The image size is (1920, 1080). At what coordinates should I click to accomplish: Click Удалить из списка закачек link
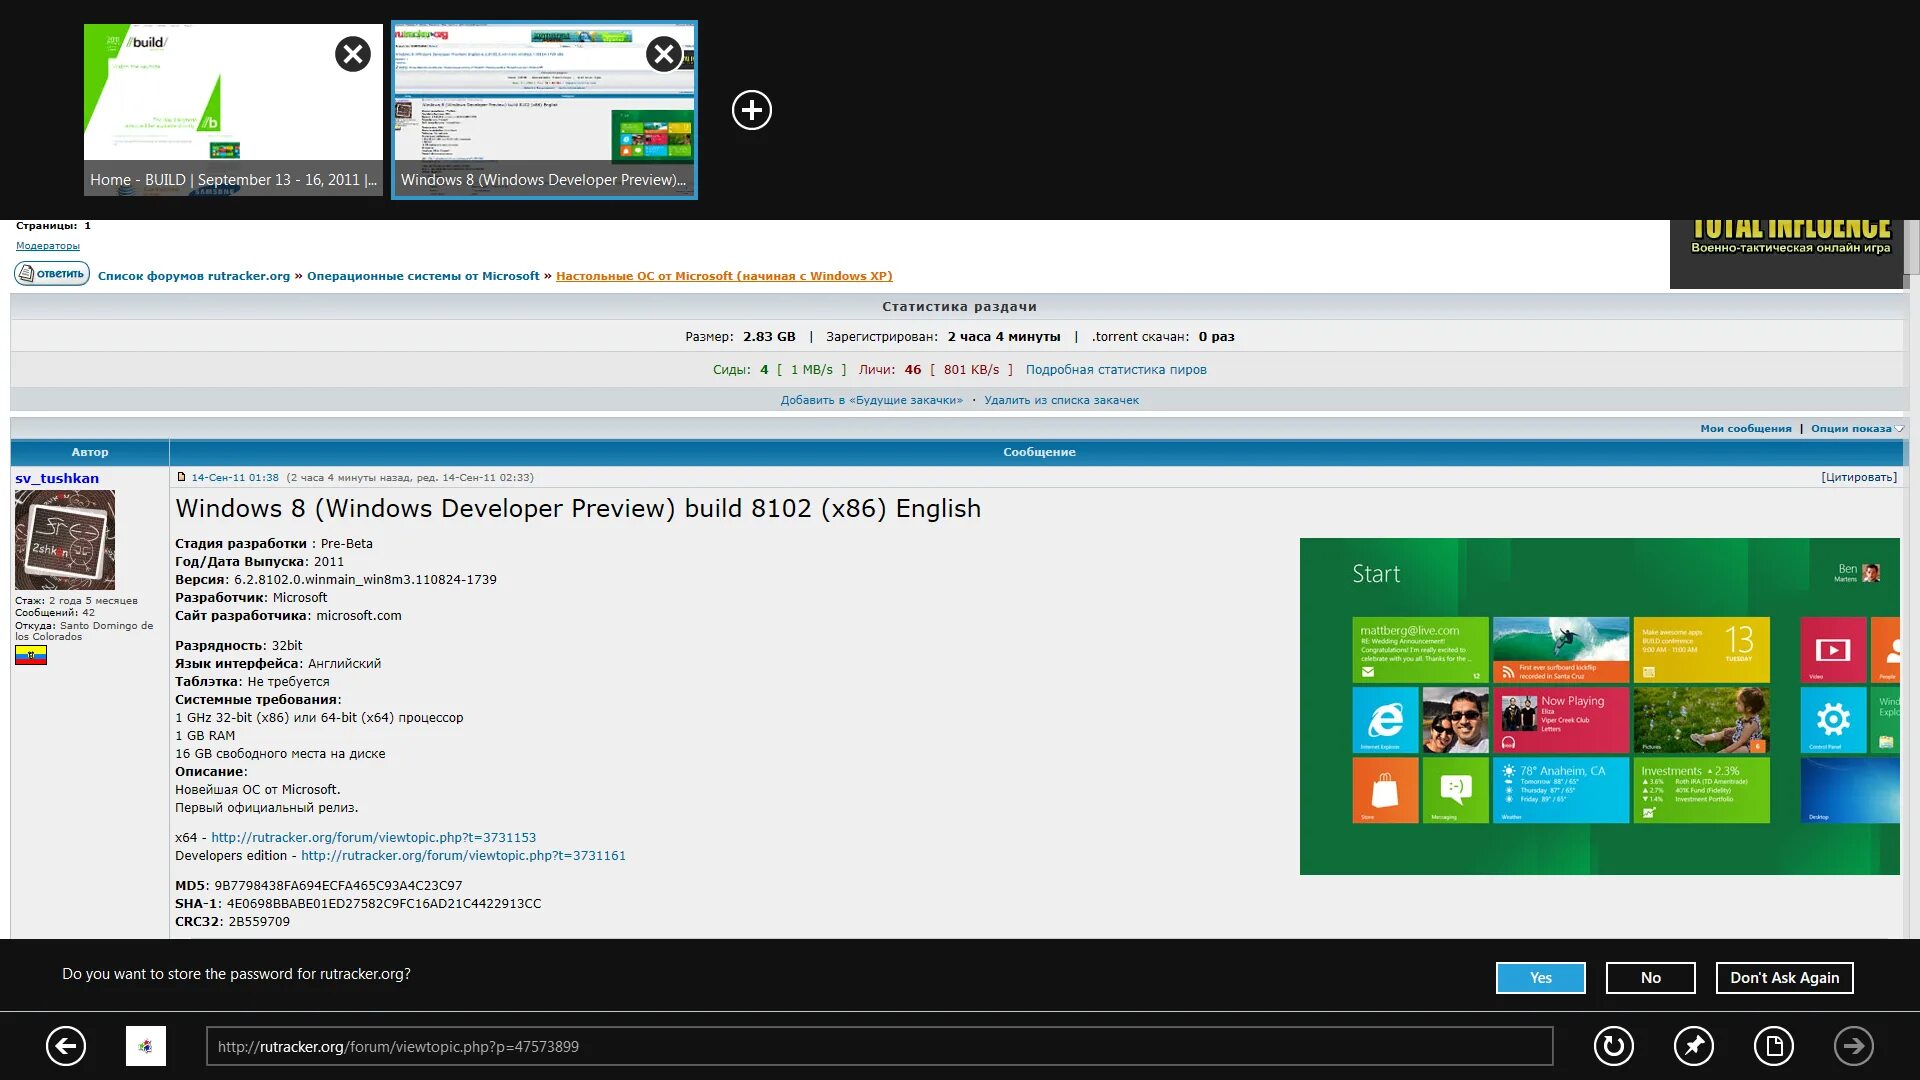coord(1061,400)
